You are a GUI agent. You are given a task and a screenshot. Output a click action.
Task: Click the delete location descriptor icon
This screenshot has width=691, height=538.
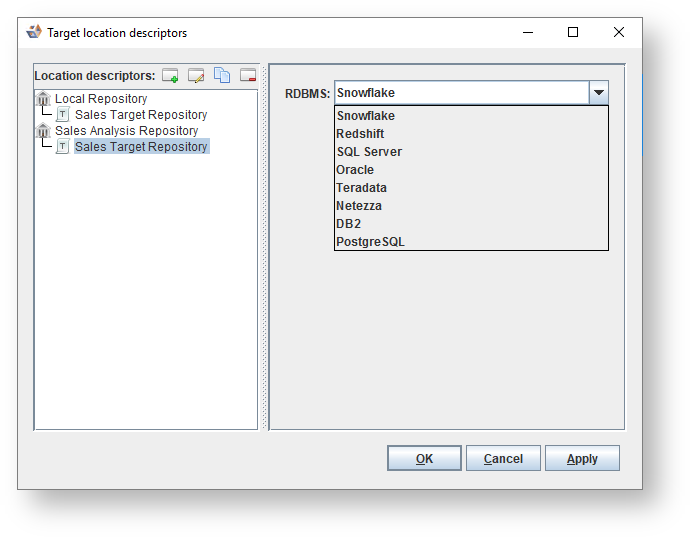tap(248, 75)
